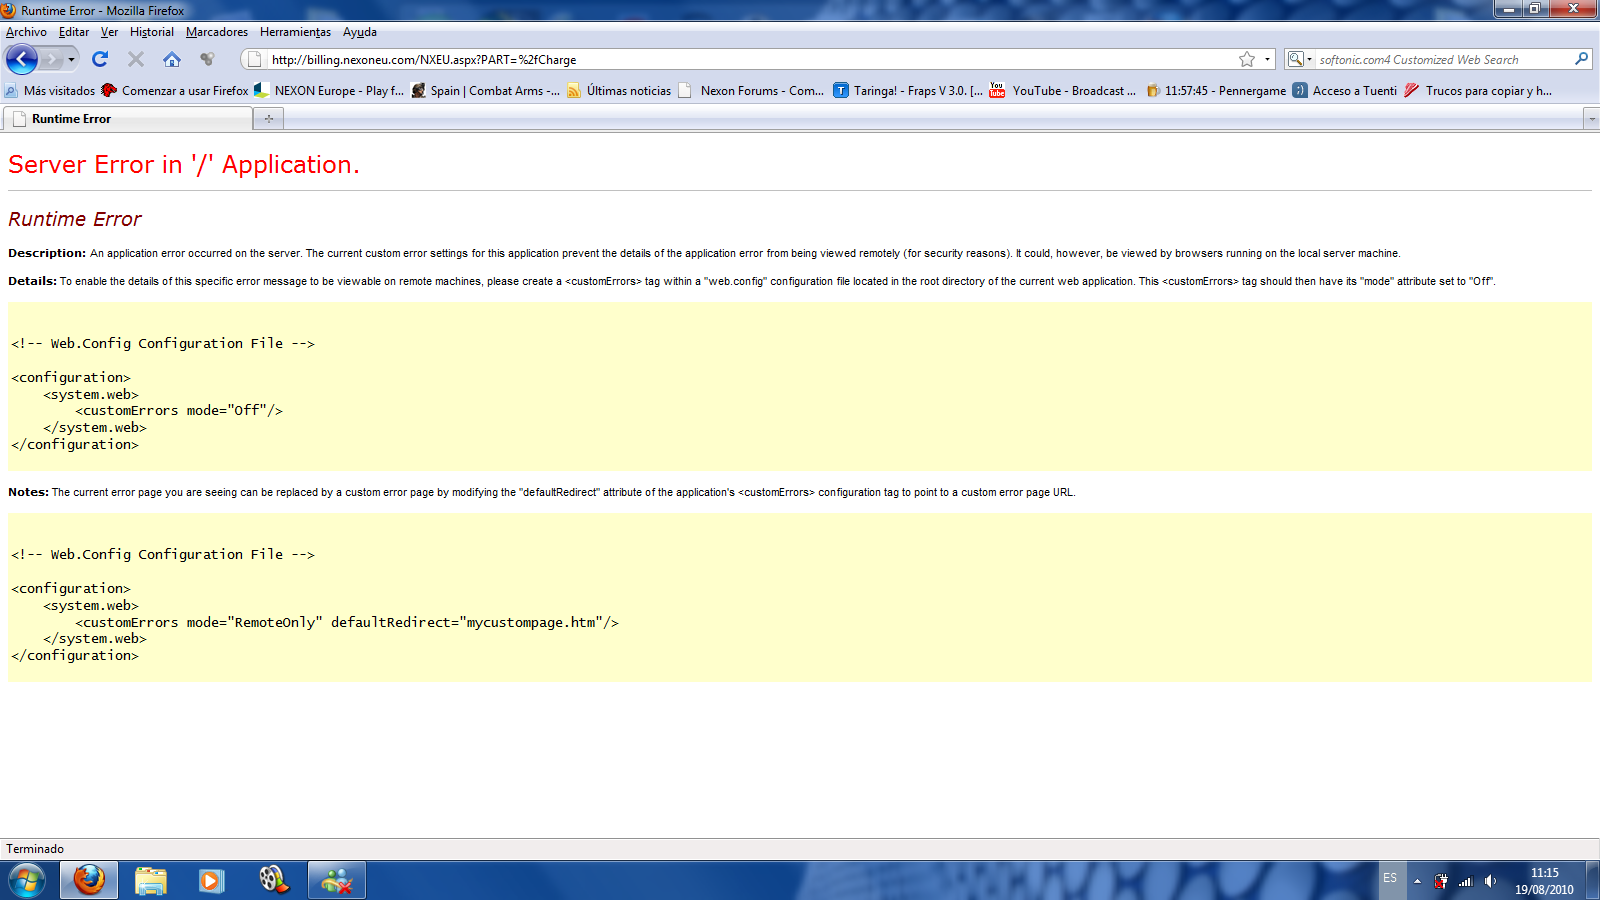Click into the address bar URL field
The image size is (1600, 900).
[x=750, y=59]
